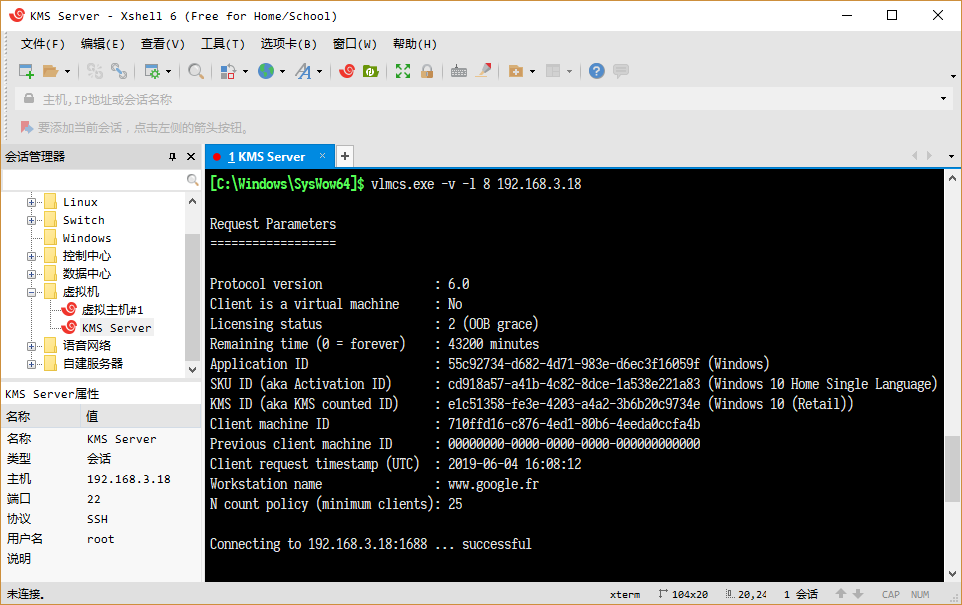
Task: Open help with blue question mark icon
Action: (x=596, y=71)
